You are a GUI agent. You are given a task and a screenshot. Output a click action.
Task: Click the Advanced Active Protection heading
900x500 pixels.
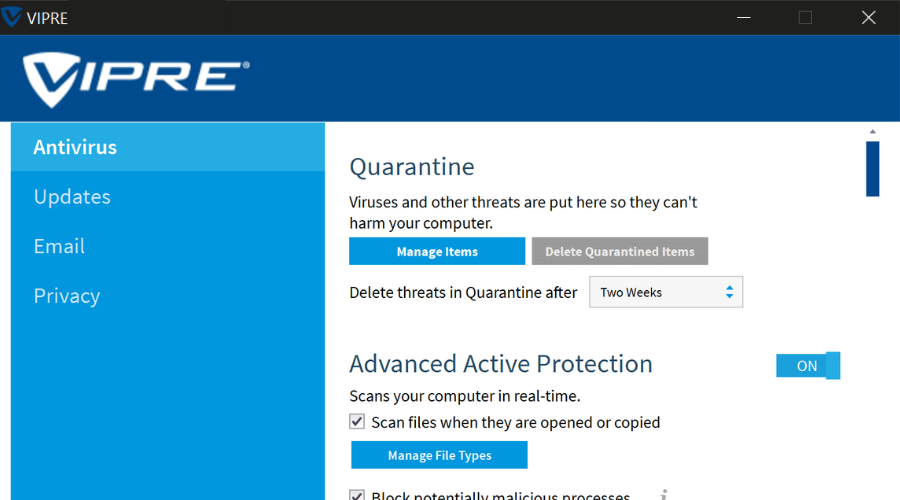coord(501,364)
